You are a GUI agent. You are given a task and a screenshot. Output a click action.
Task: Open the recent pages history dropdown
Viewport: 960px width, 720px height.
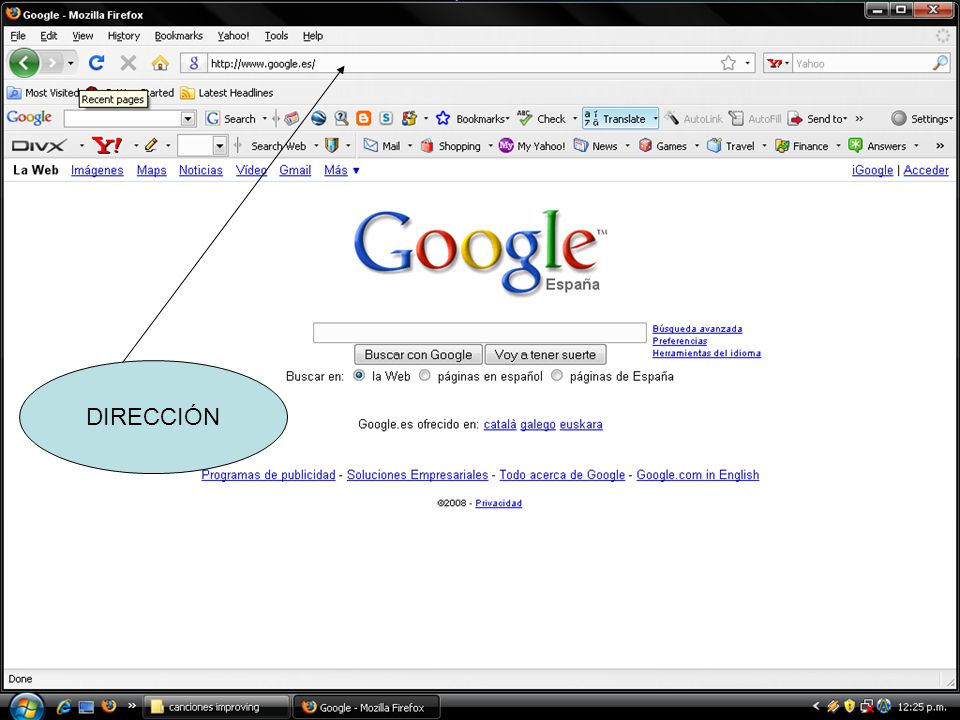[x=71, y=63]
